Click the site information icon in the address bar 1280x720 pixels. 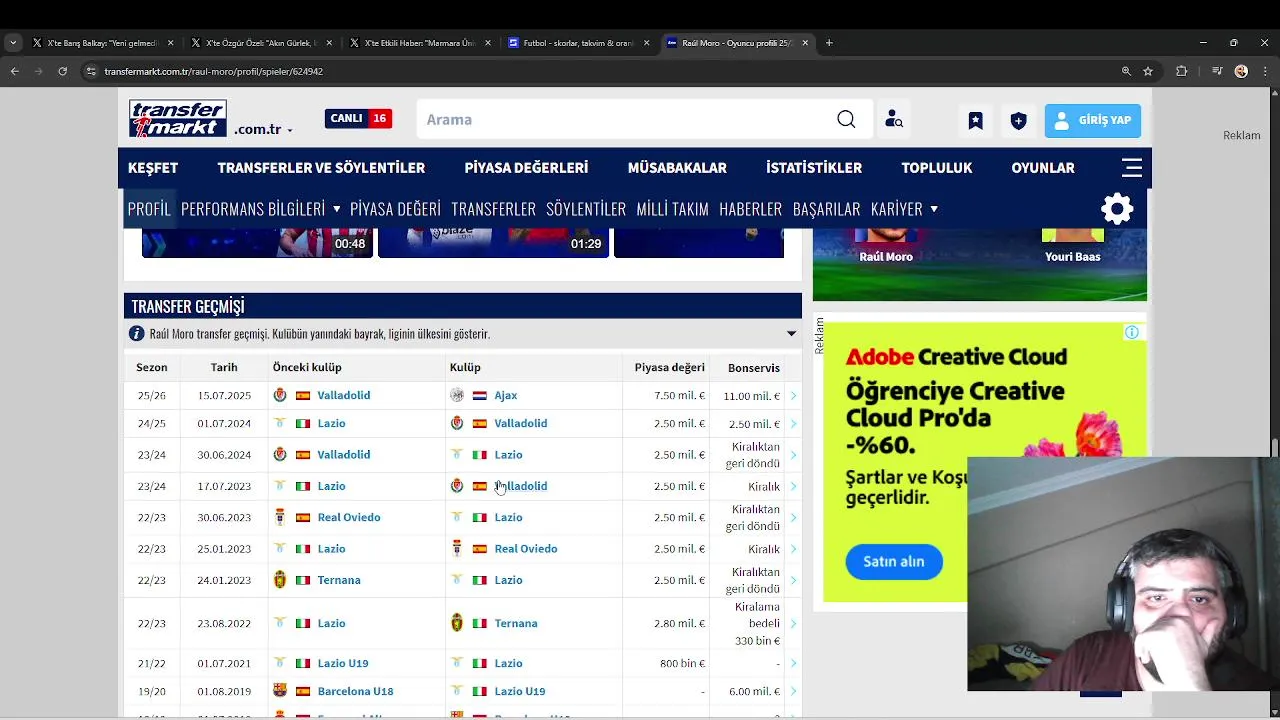91,71
